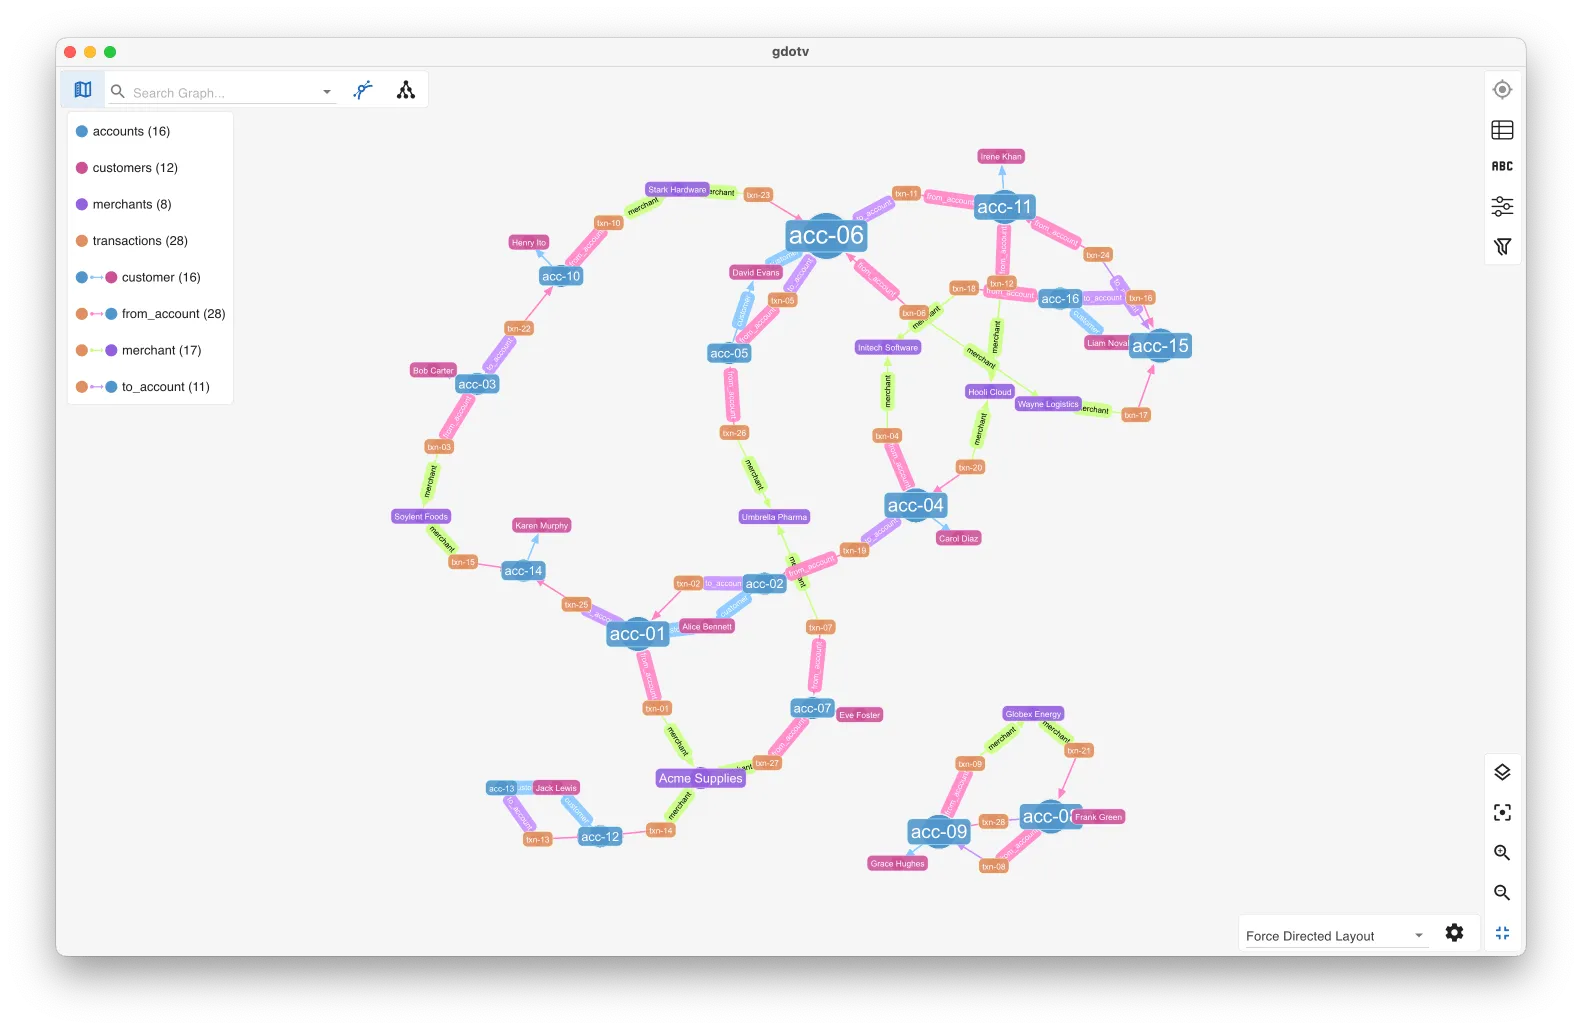Toggle from_account (28) edge legend entry
The image size is (1582, 1030).
[x=151, y=314]
